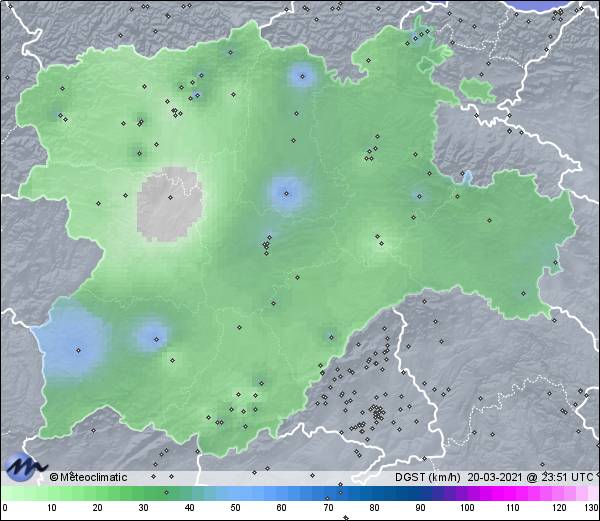
Task: Click the 20-03-2021 date stamp
Action: [x=495, y=477]
